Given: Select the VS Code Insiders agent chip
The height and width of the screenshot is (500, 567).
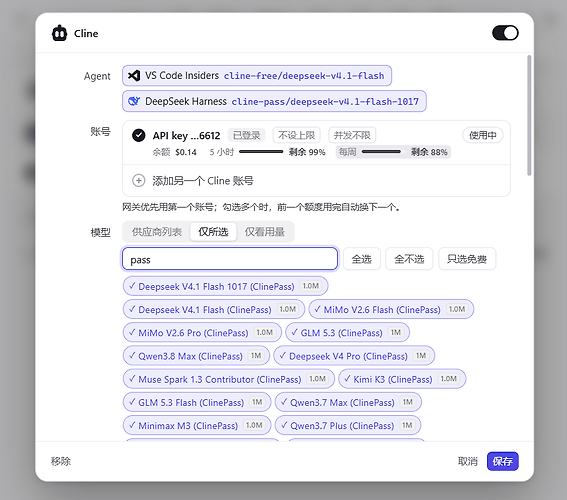Looking at the screenshot, I should [257, 76].
